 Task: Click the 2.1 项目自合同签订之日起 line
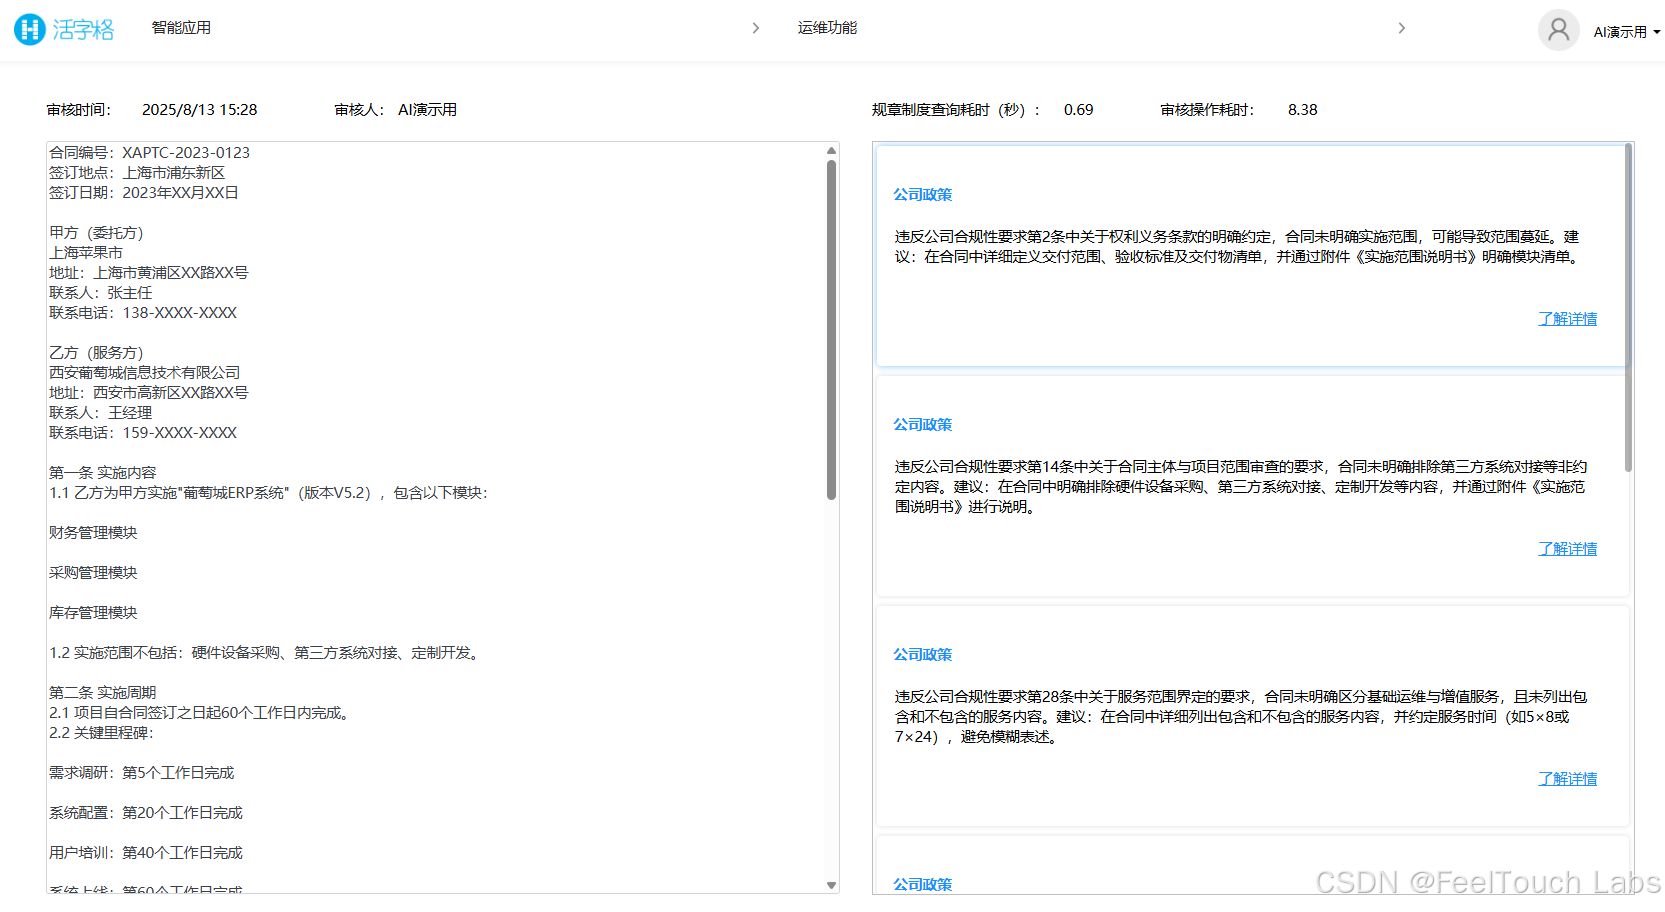pyautogui.click(x=202, y=713)
